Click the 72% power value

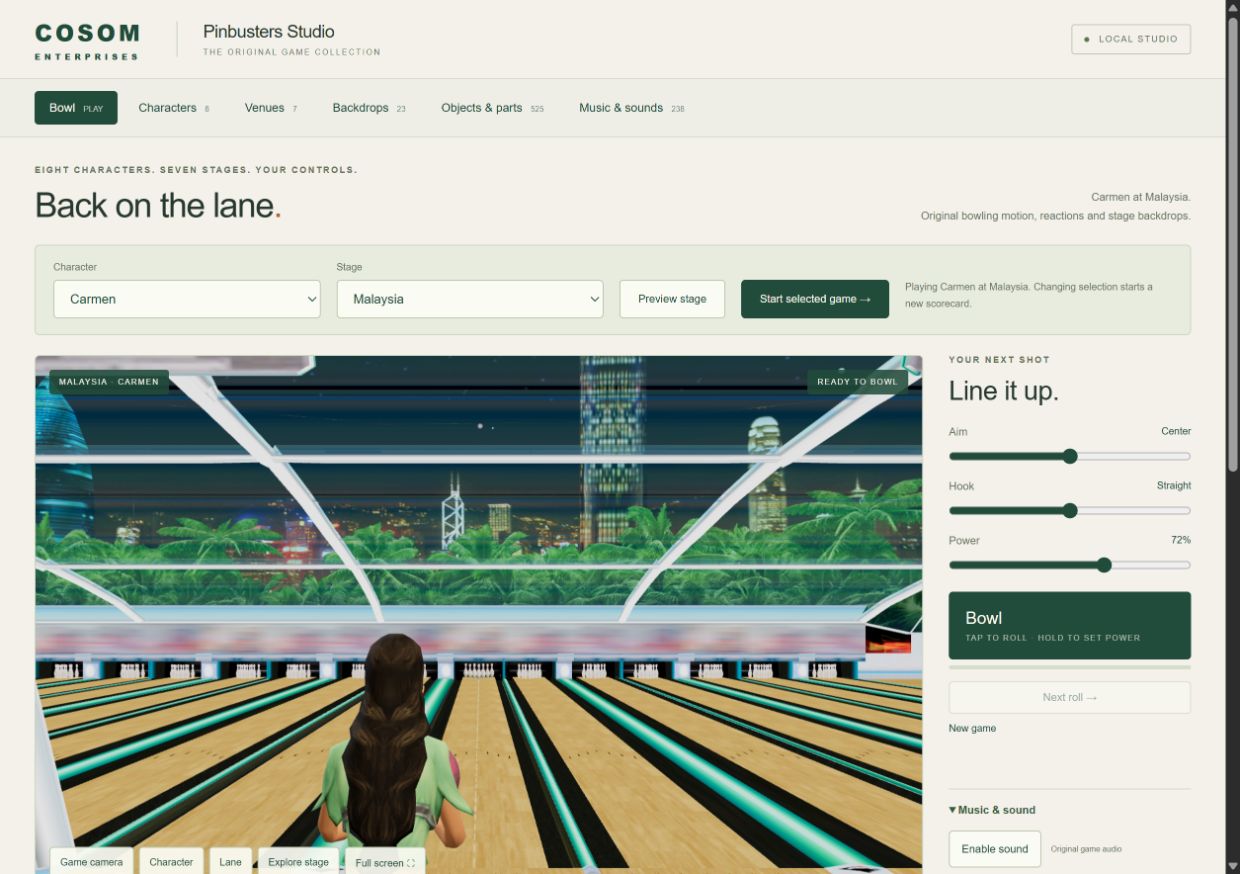coord(1181,540)
